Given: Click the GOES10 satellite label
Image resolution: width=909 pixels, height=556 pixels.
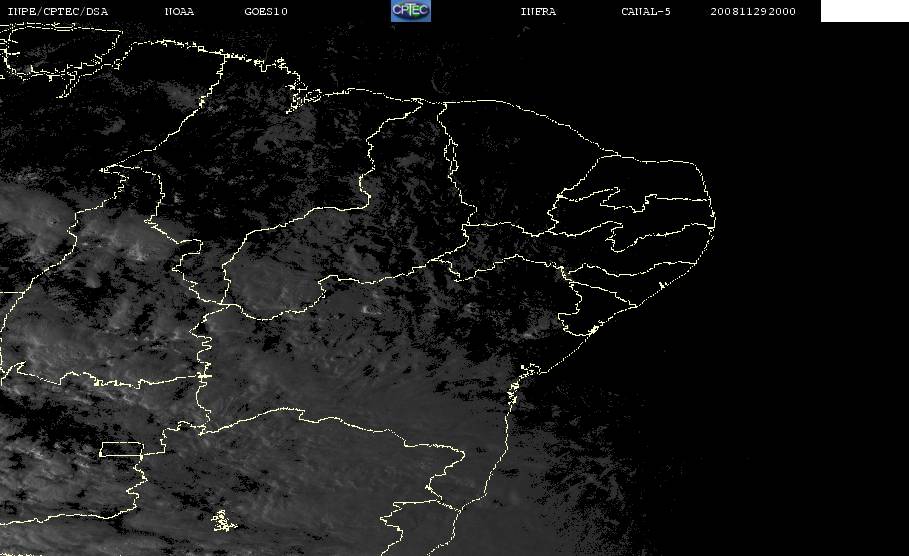Looking at the screenshot, I should click(266, 12).
